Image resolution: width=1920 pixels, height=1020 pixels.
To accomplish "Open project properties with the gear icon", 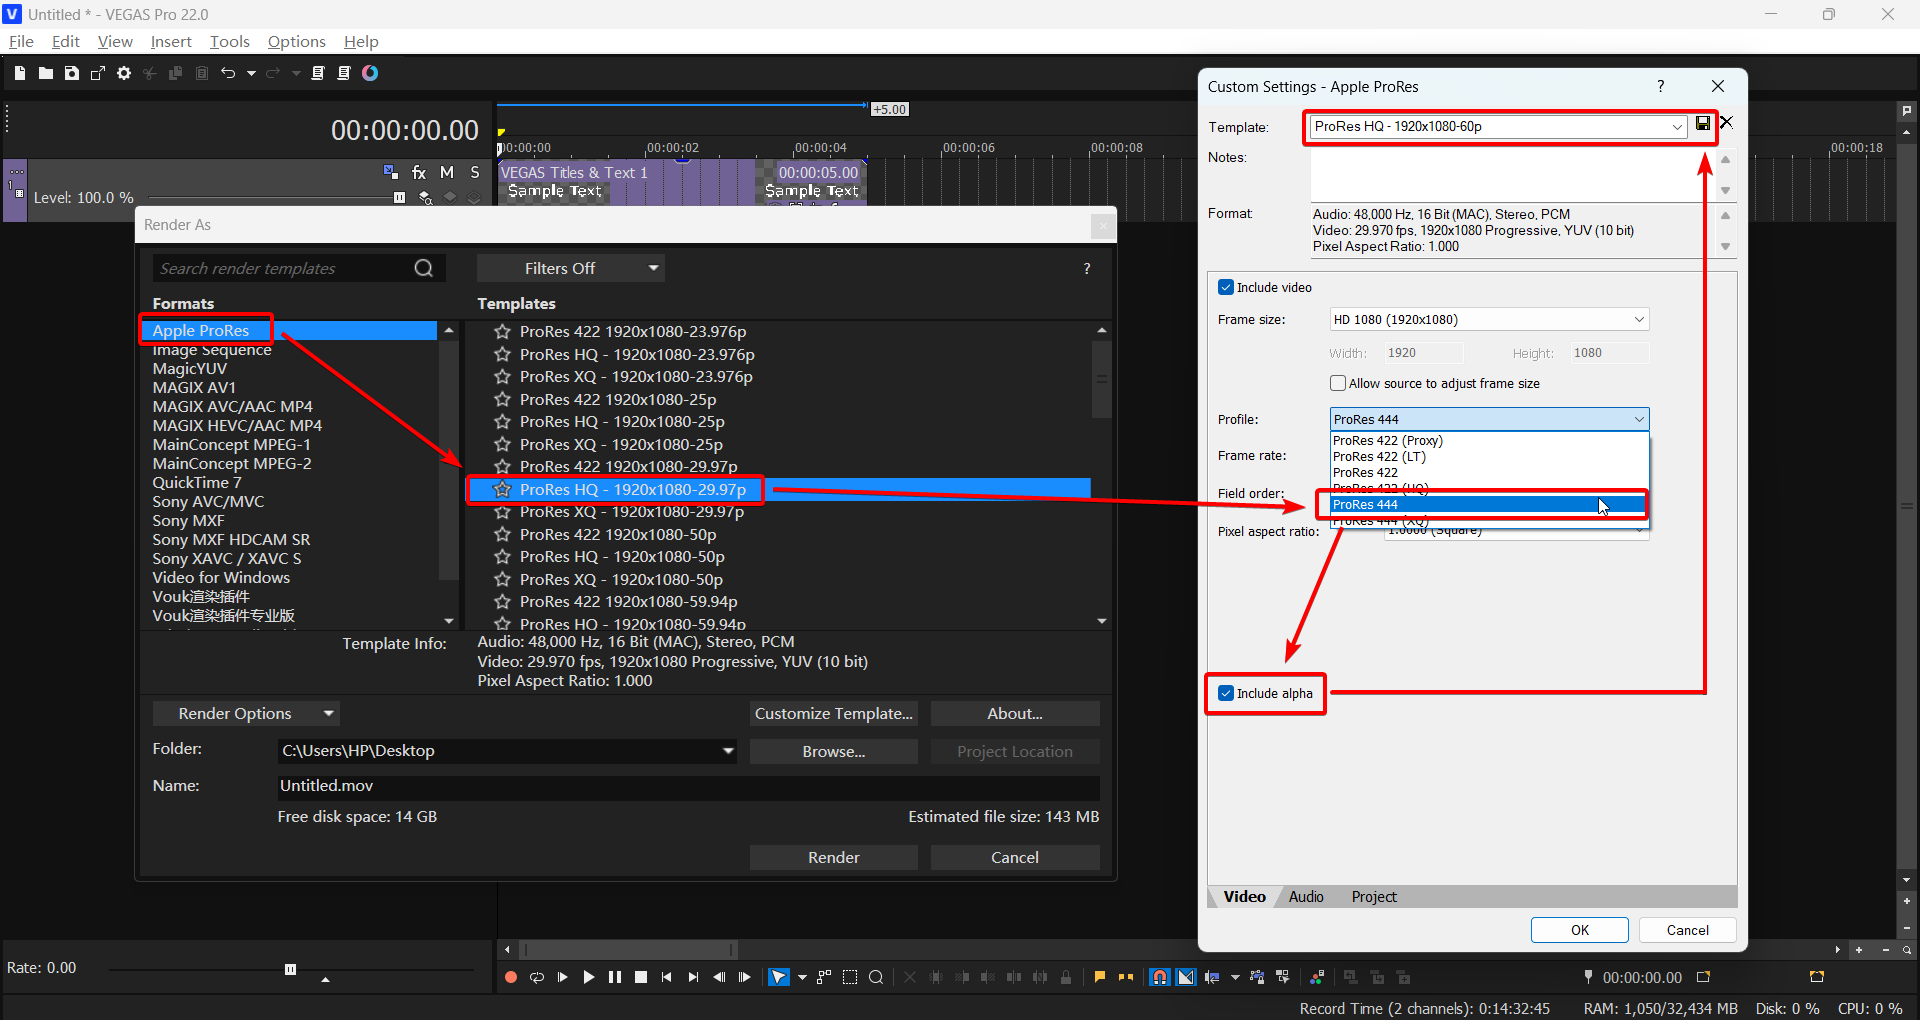I will (123, 73).
